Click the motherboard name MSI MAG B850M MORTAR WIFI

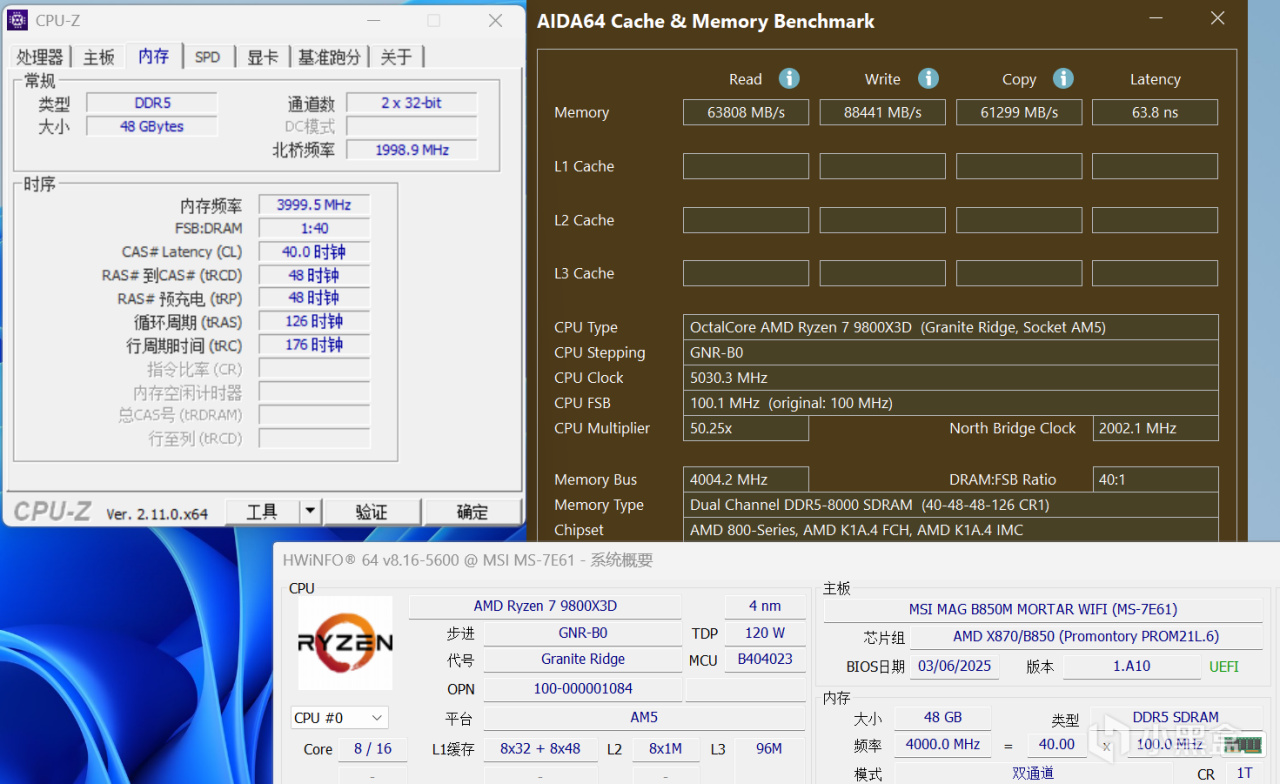coord(1043,609)
